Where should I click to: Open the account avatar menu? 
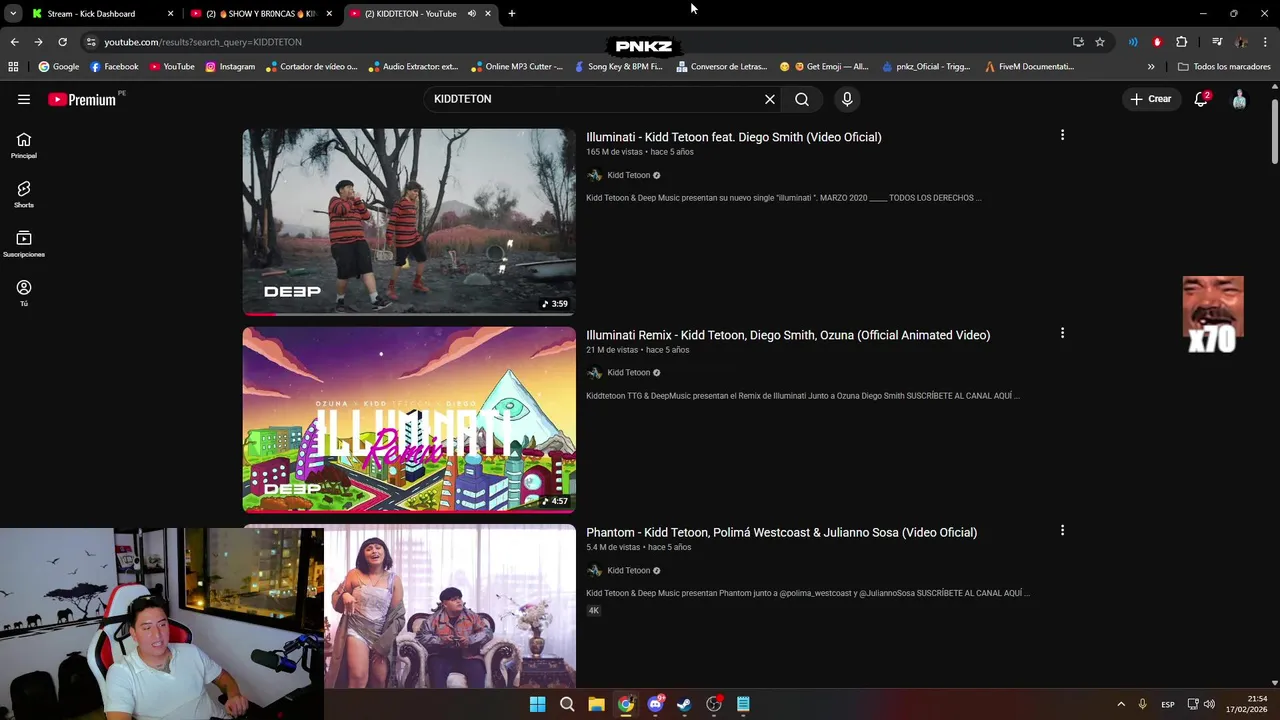(x=1239, y=99)
